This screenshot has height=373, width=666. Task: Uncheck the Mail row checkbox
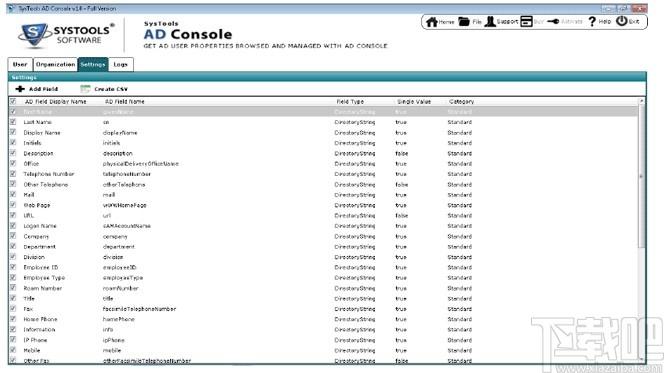(13, 195)
